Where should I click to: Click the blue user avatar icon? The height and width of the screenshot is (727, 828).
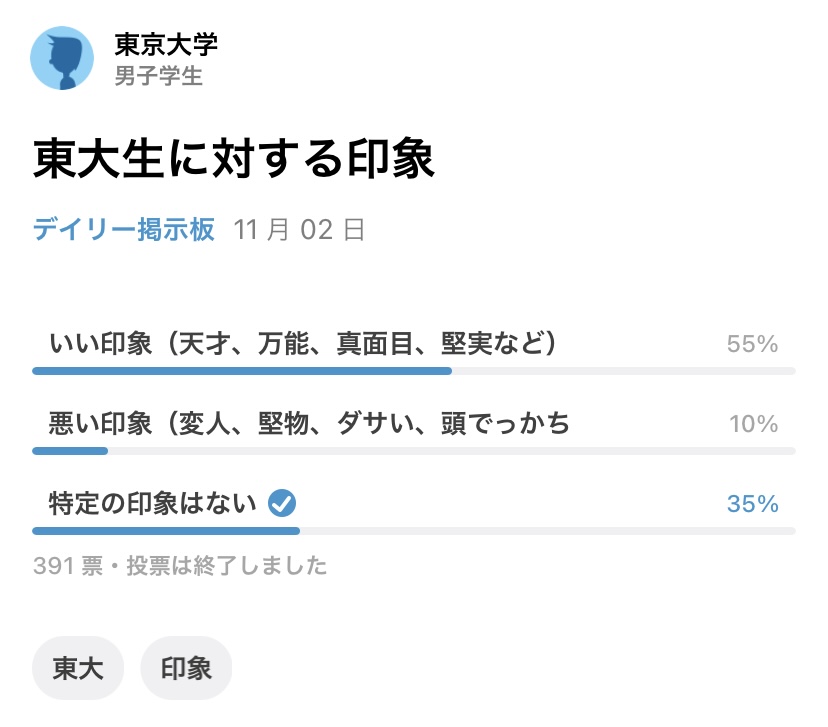click(62, 58)
